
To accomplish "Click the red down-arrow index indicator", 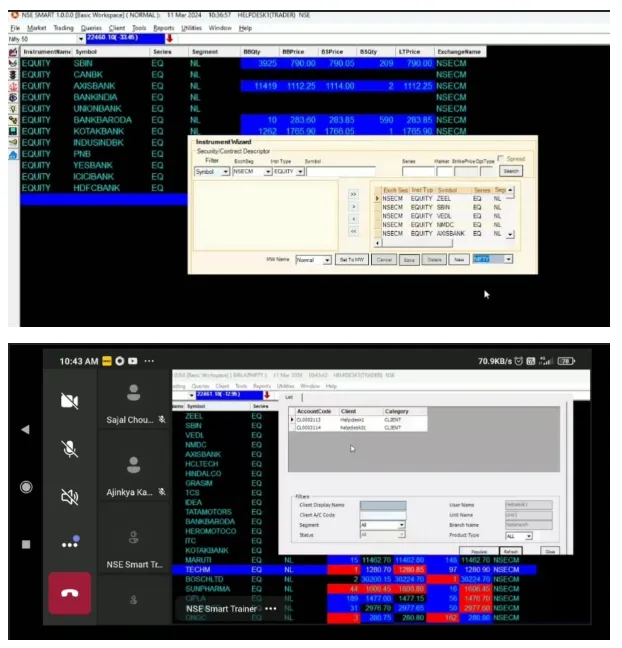I will point(169,38).
